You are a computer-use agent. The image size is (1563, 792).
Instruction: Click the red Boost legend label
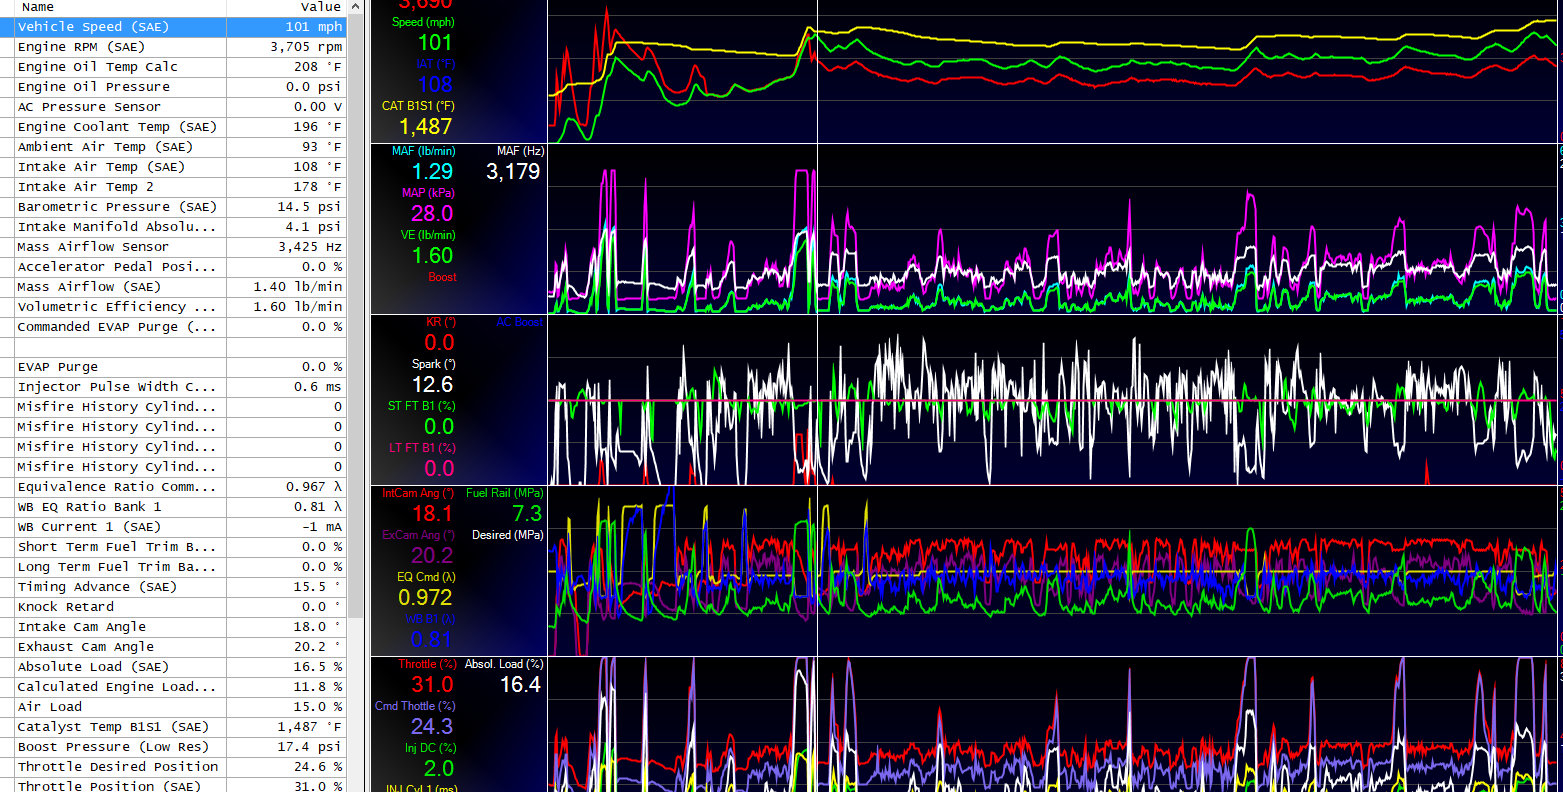coord(442,277)
